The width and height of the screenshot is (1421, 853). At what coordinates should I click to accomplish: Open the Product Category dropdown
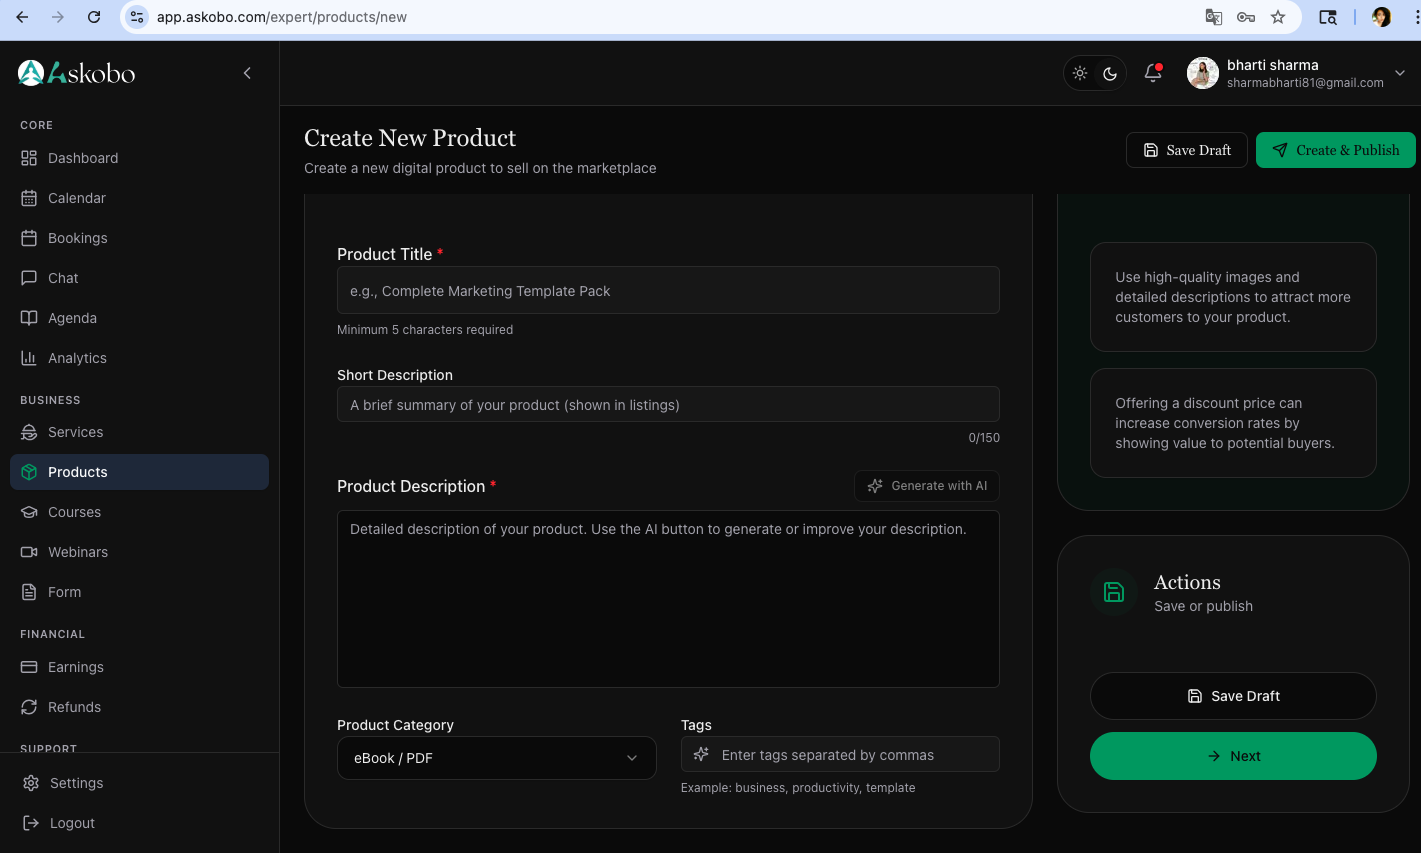pos(496,758)
